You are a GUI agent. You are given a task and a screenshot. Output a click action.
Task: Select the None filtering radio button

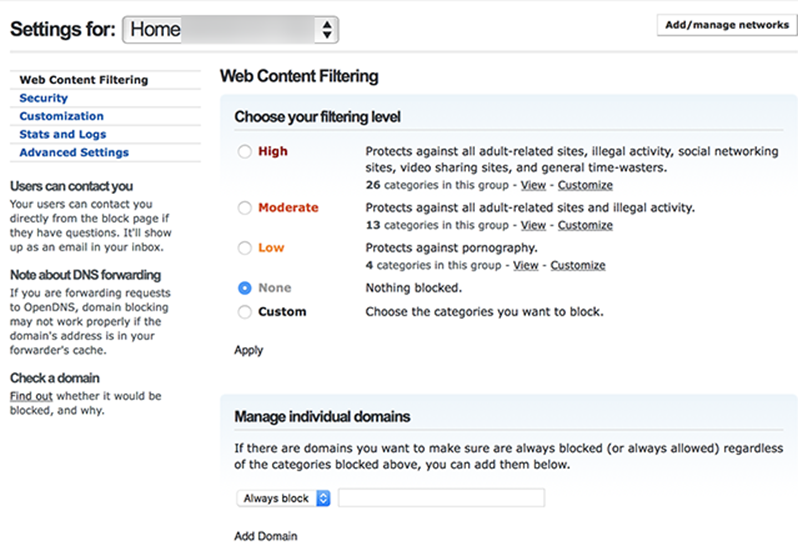tap(245, 288)
